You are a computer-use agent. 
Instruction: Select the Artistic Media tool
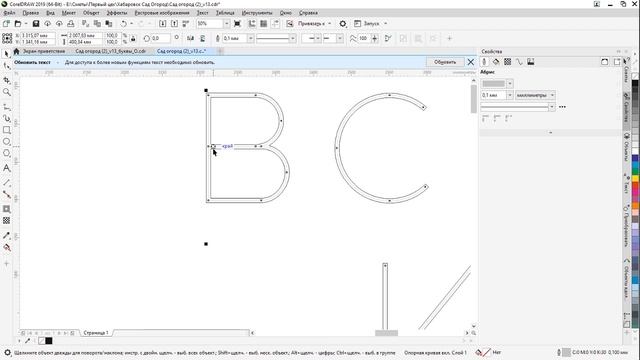click(7, 118)
